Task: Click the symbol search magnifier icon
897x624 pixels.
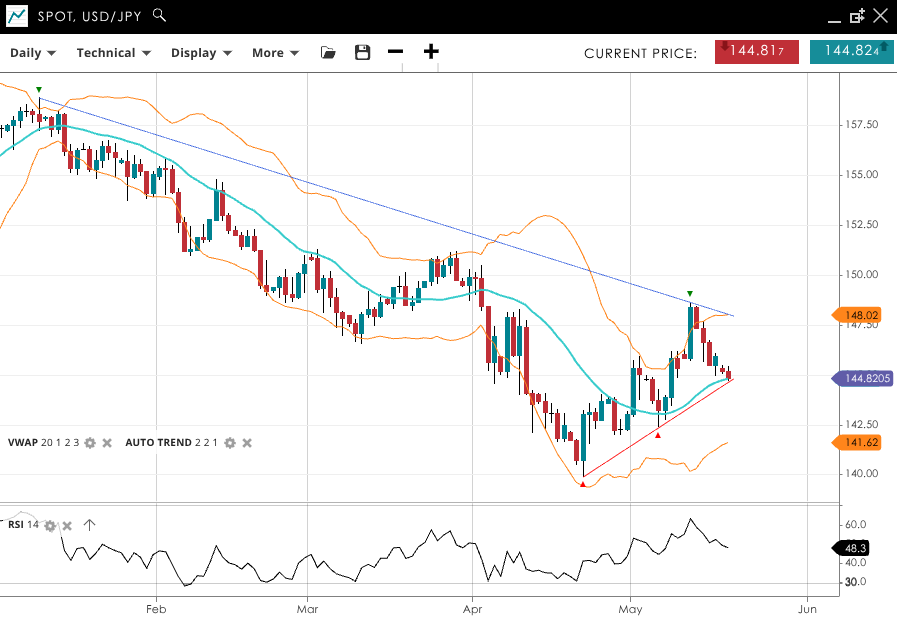Action: coord(160,16)
